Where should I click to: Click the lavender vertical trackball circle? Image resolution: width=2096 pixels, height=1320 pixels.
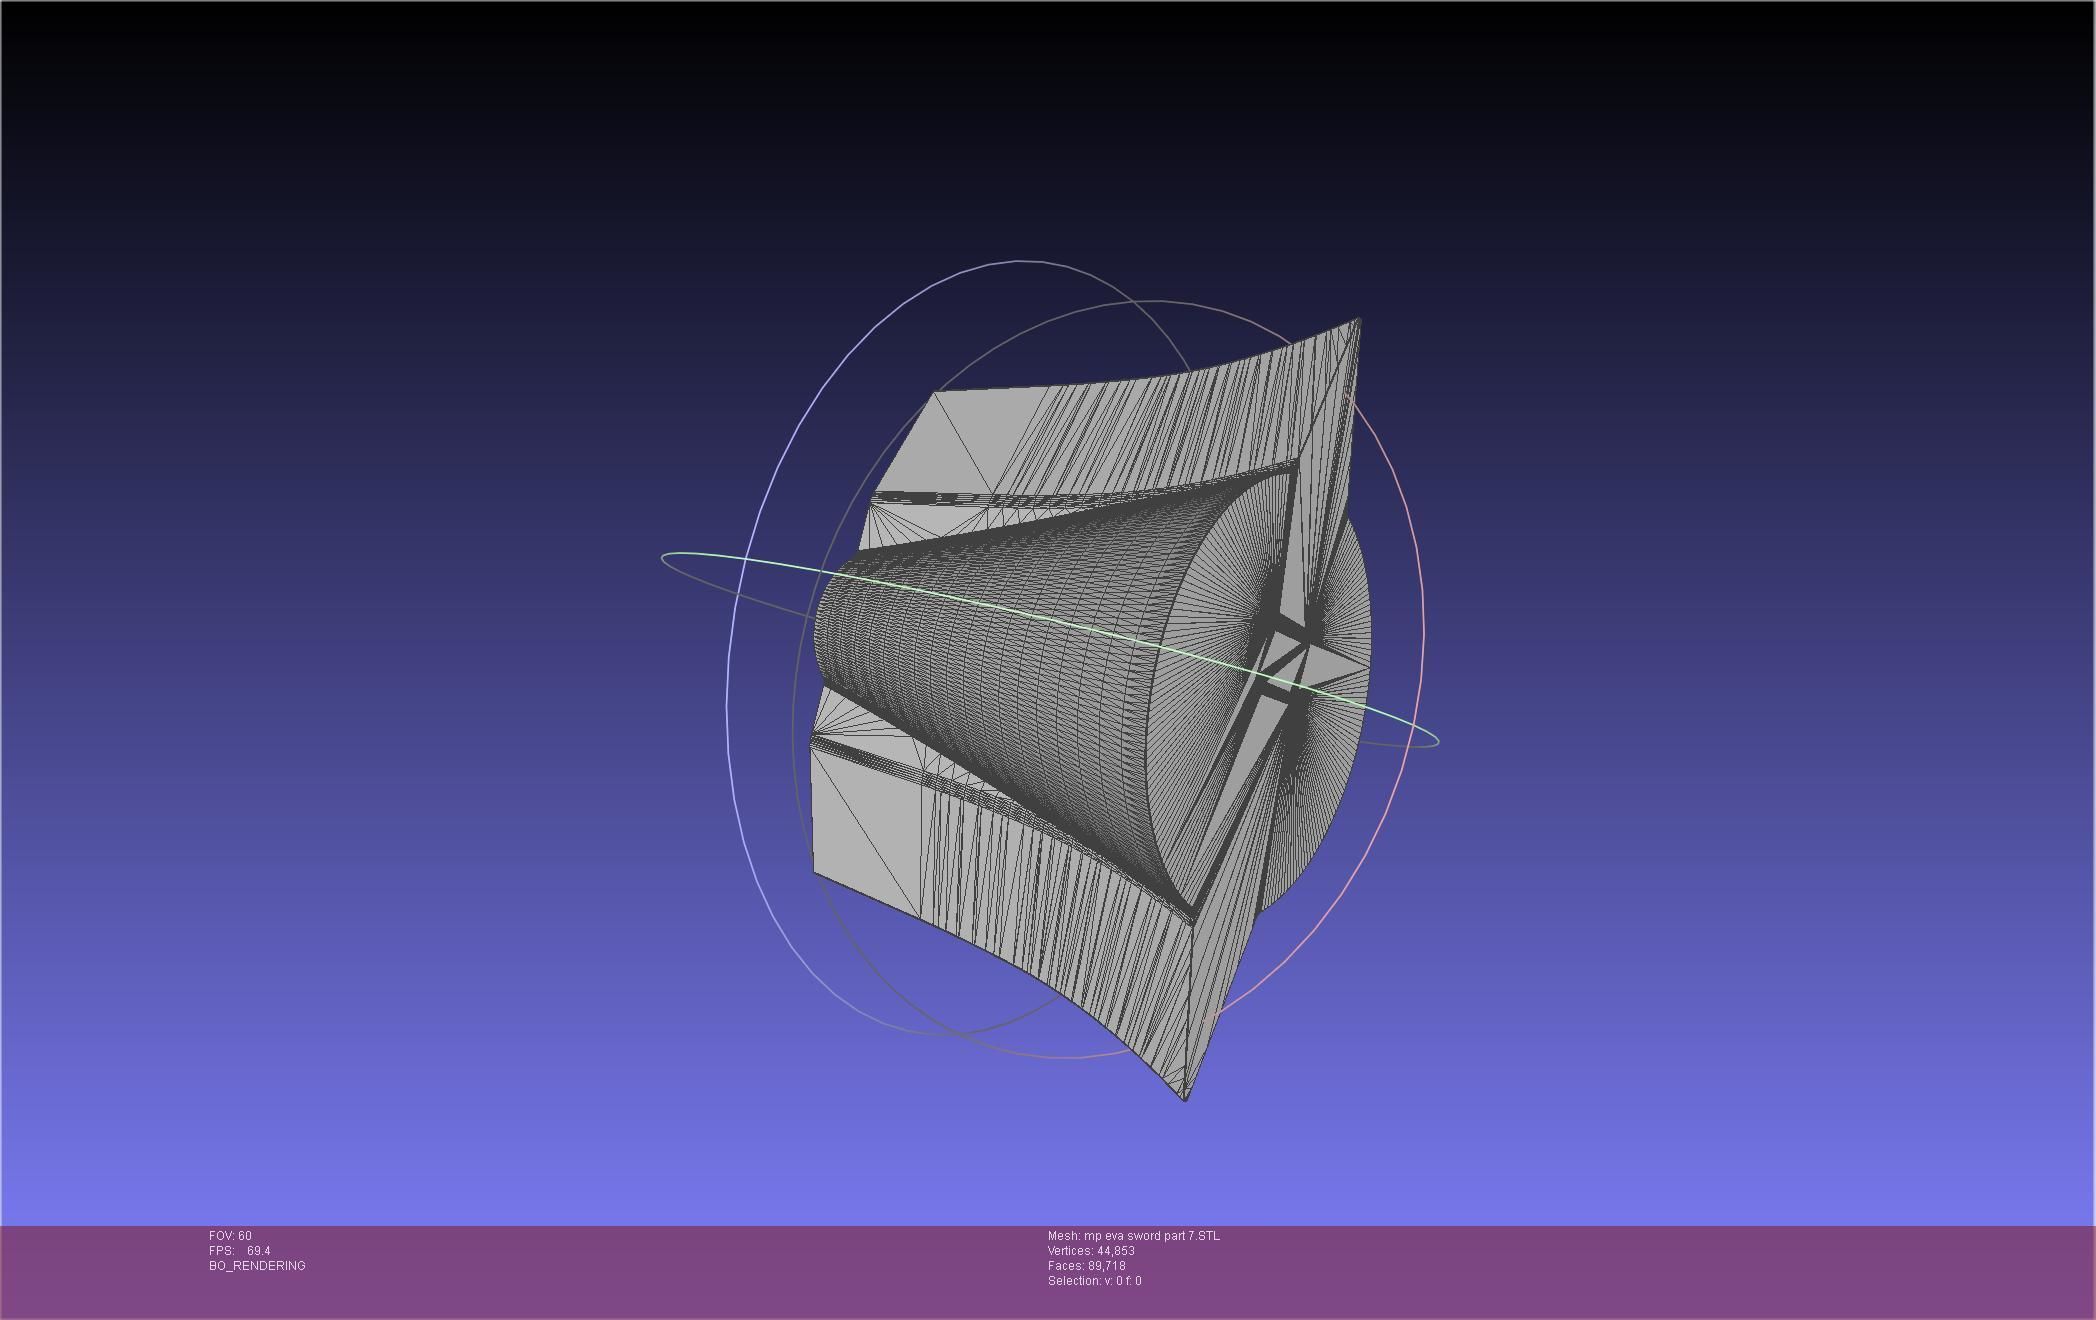728,700
